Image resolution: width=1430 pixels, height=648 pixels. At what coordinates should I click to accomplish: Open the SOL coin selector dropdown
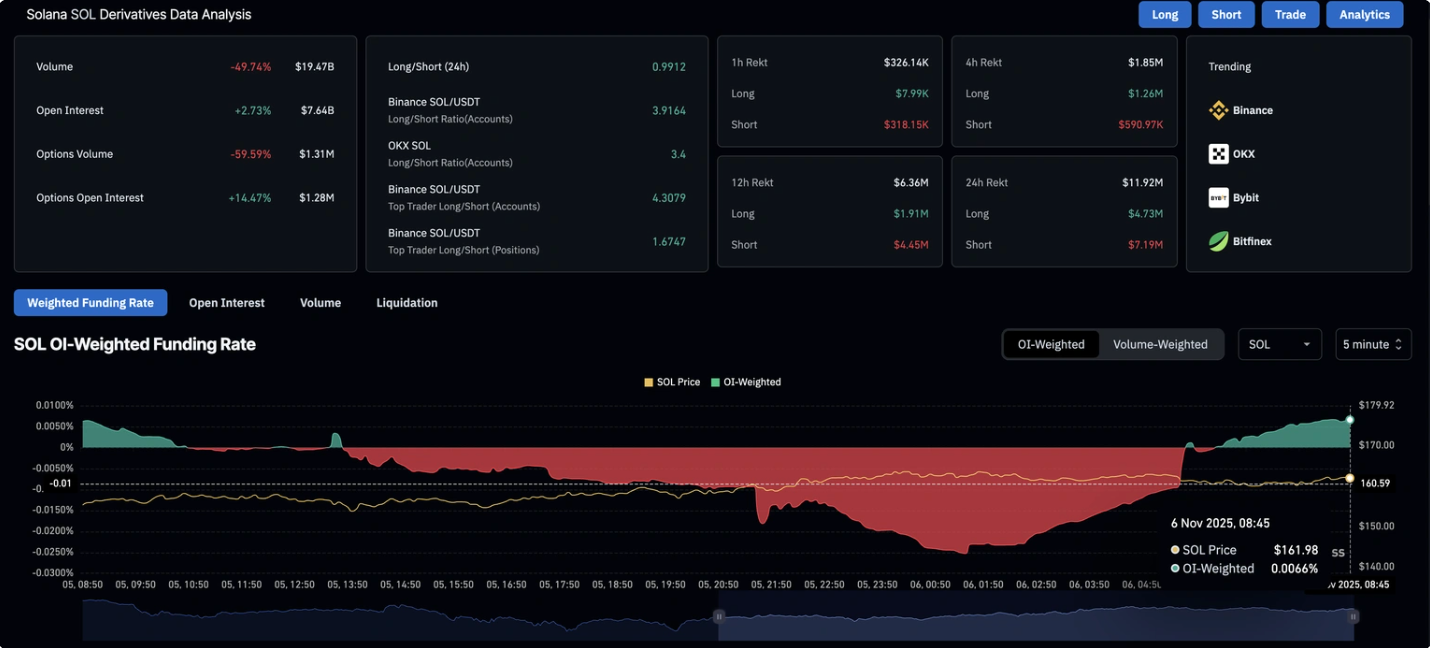coord(1280,343)
